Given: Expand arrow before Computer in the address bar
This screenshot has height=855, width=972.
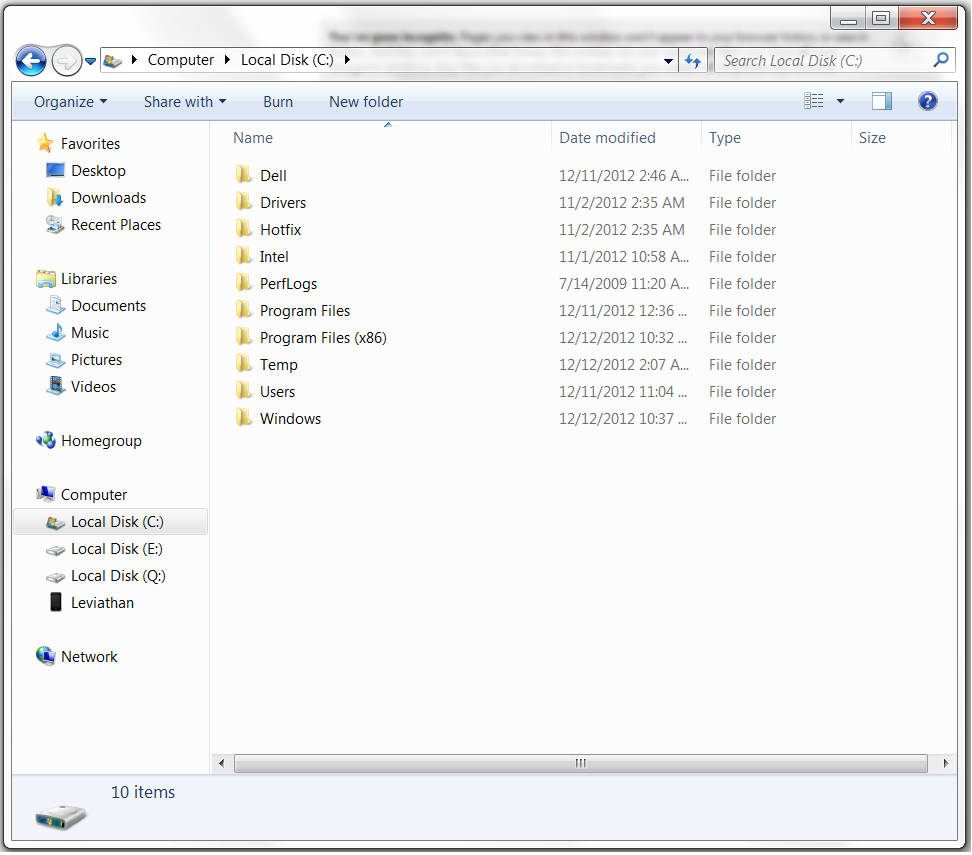Looking at the screenshot, I should click(x=134, y=60).
